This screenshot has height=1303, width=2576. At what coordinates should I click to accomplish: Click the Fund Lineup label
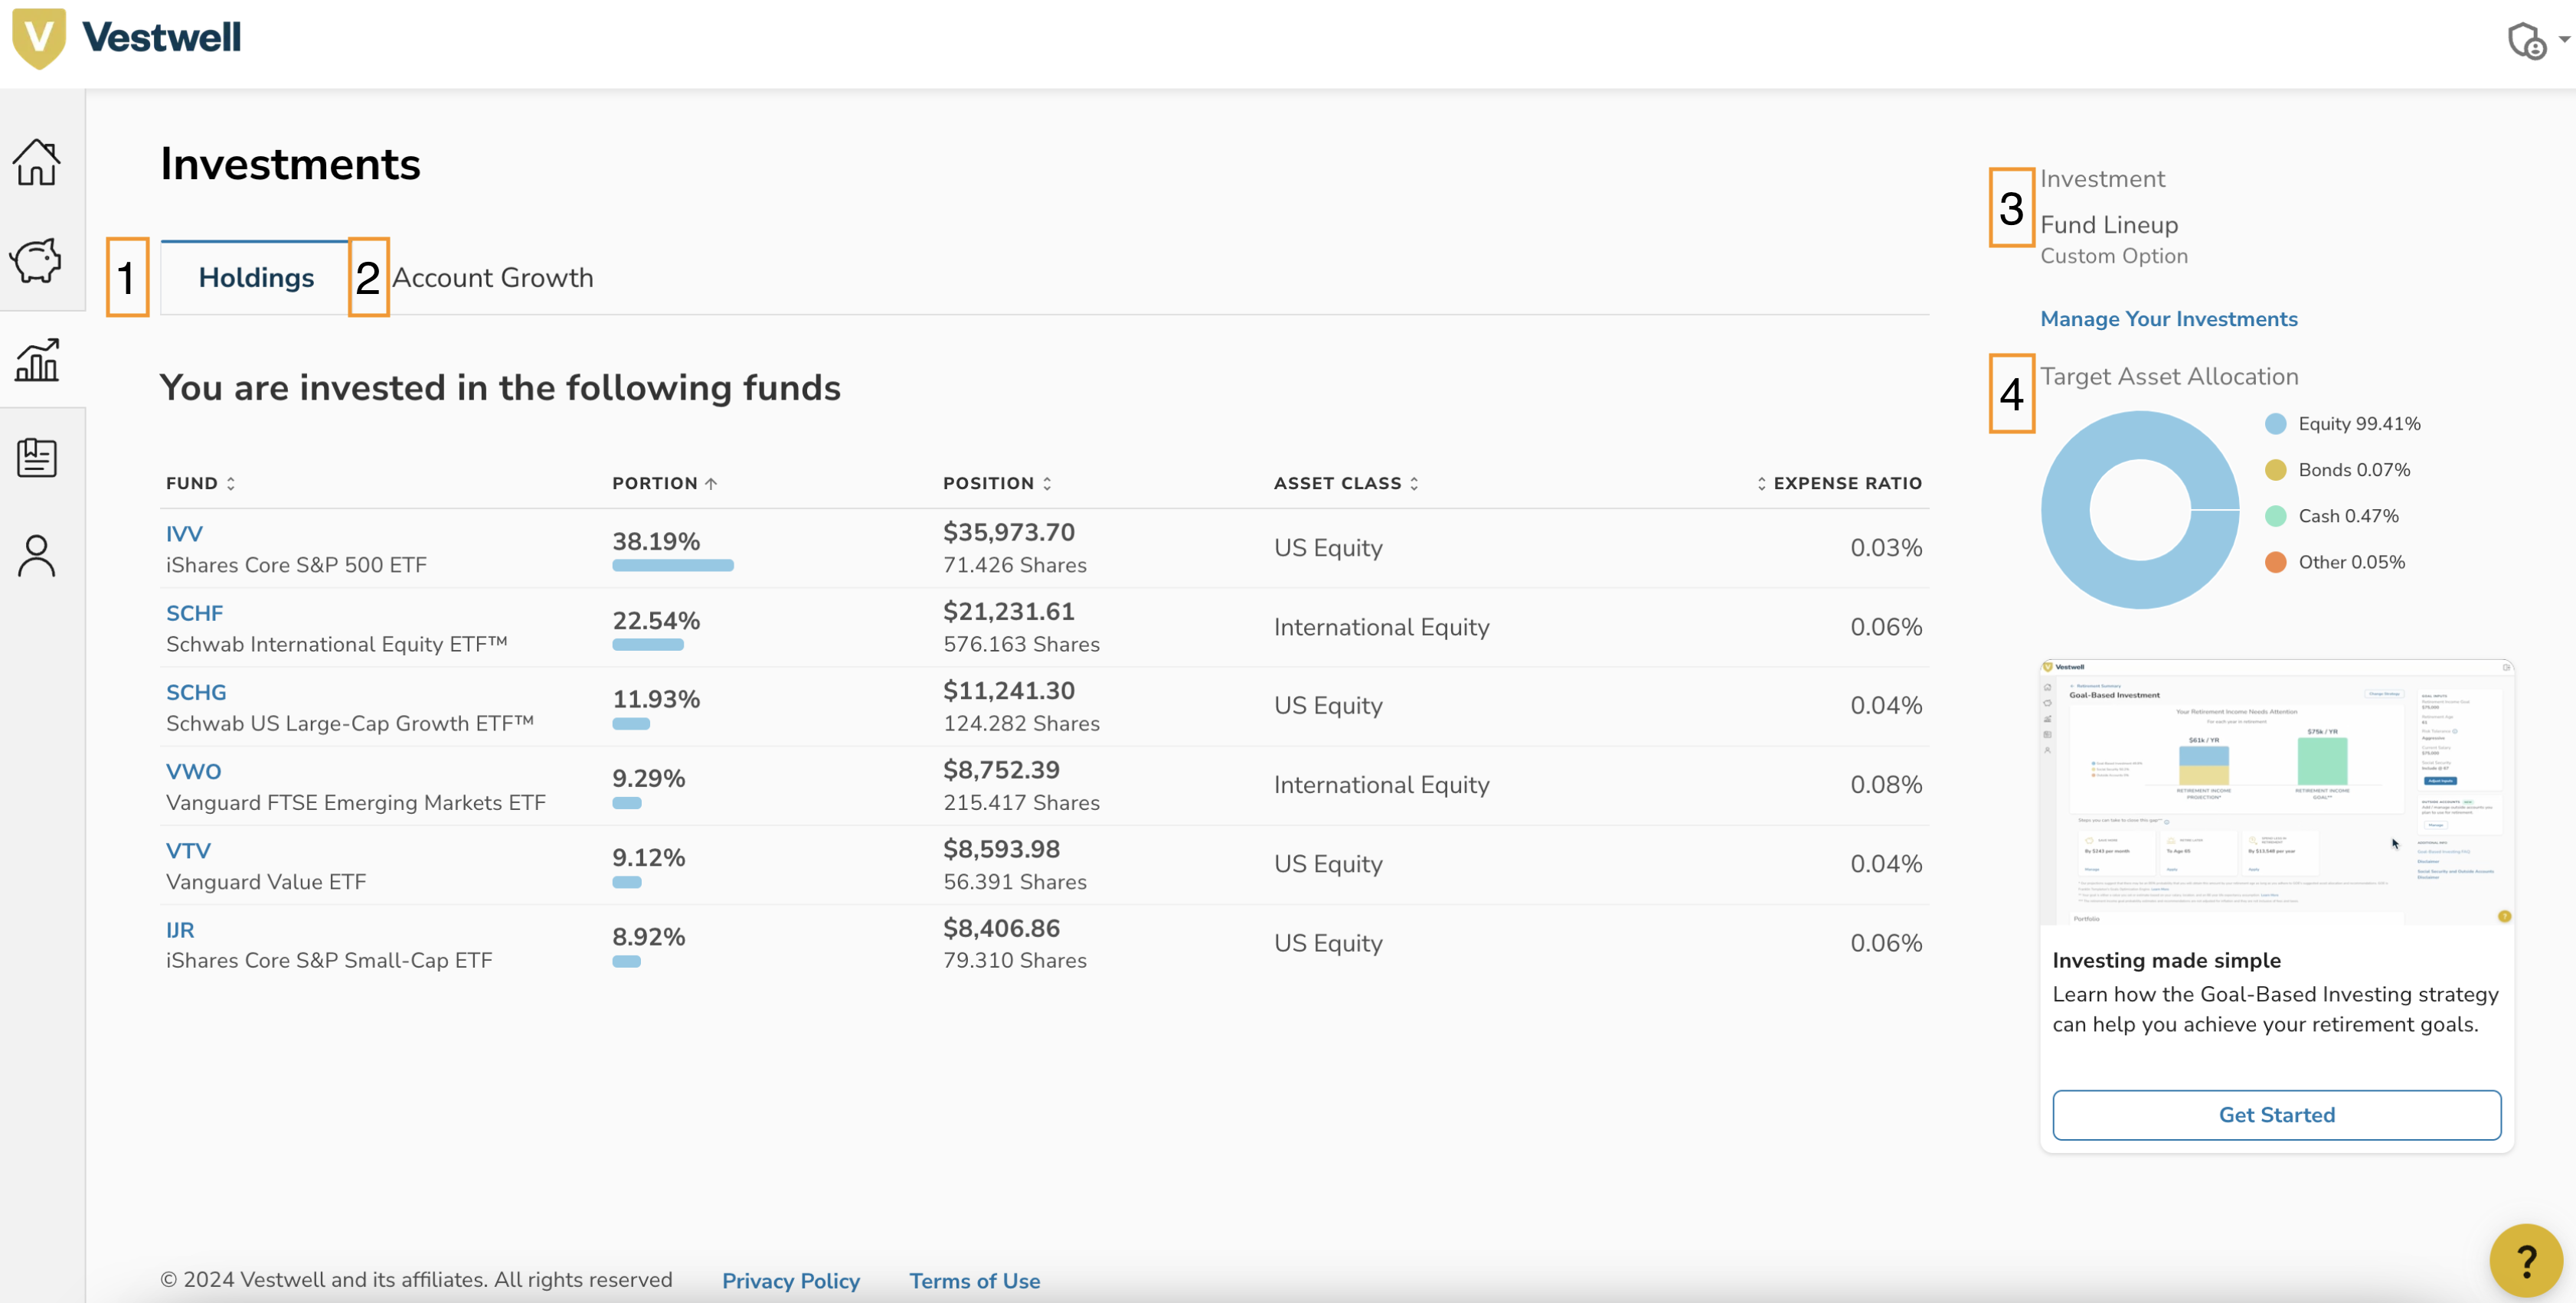tap(2109, 225)
